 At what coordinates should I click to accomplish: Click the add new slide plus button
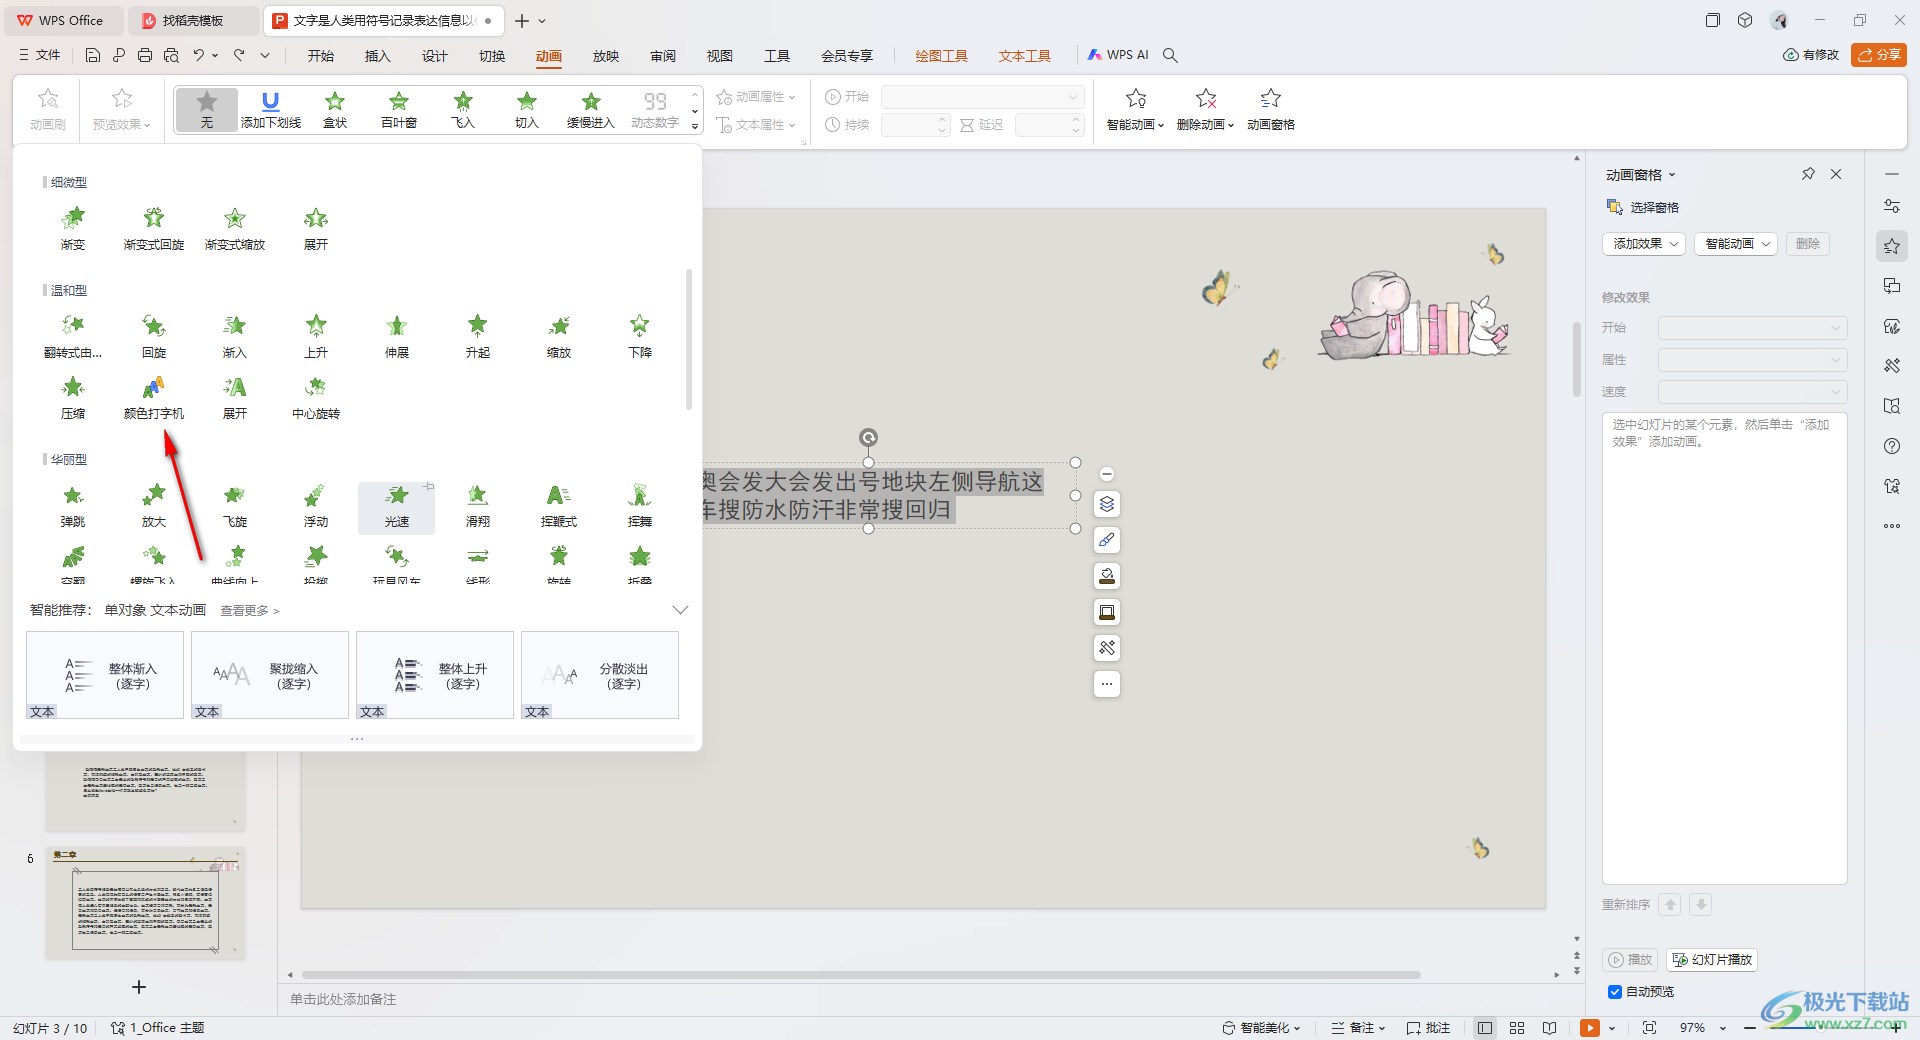click(x=139, y=987)
